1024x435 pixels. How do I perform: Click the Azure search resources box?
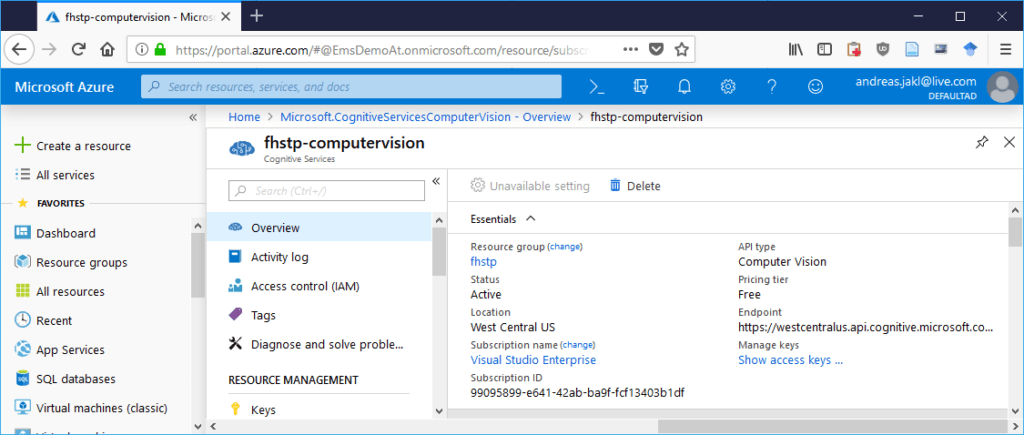(x=351, y=86)
